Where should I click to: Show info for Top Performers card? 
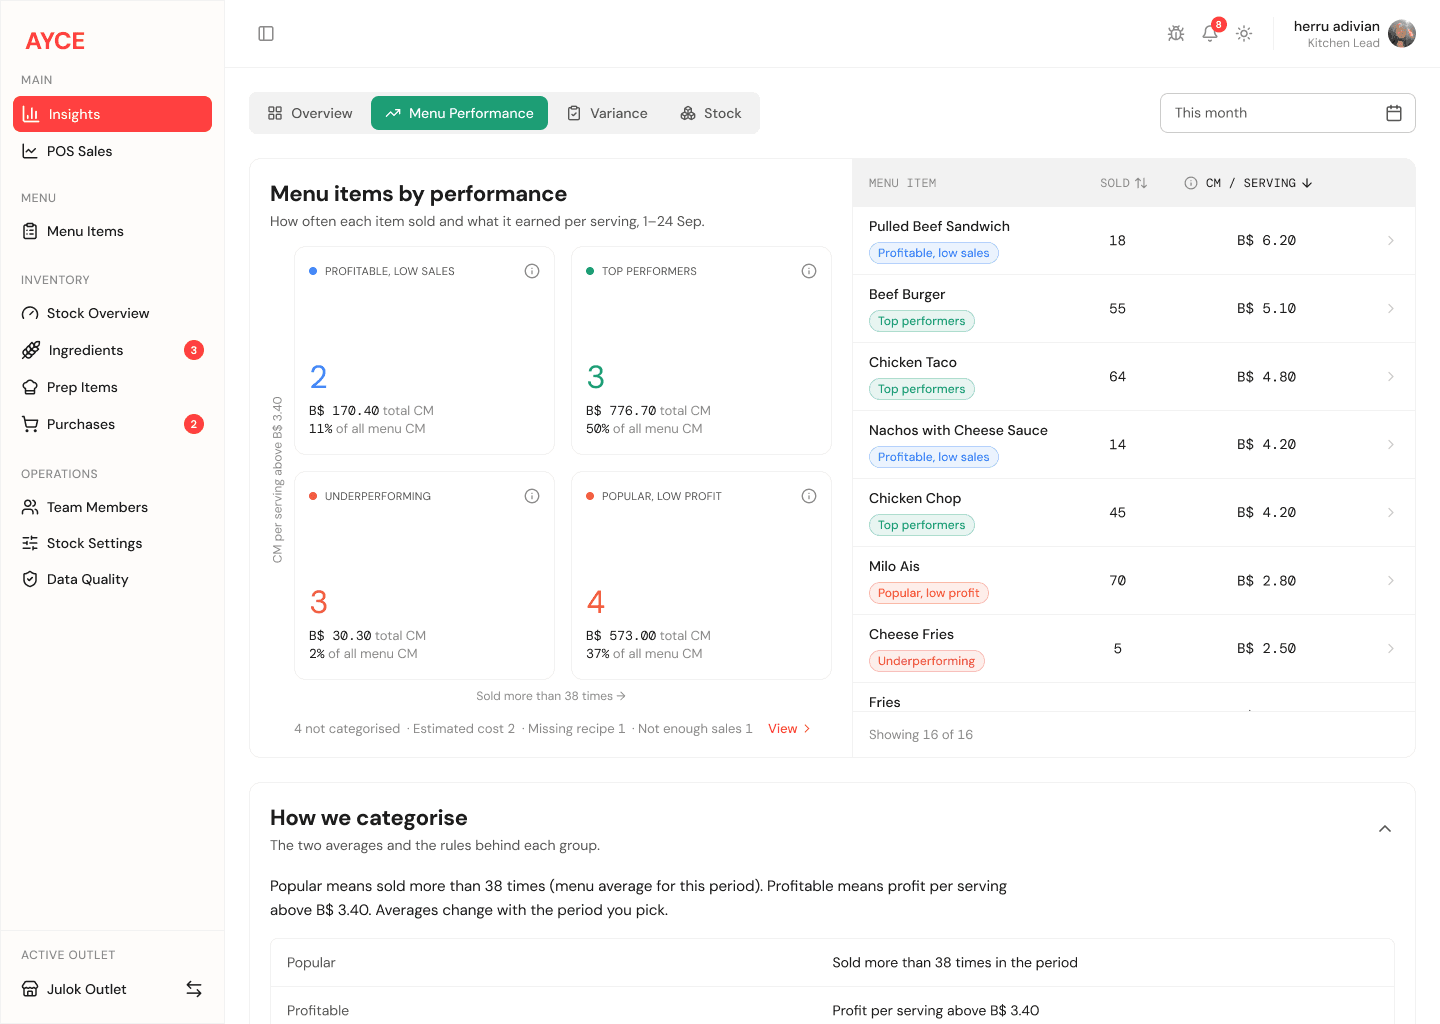click(x=809, y=271)
